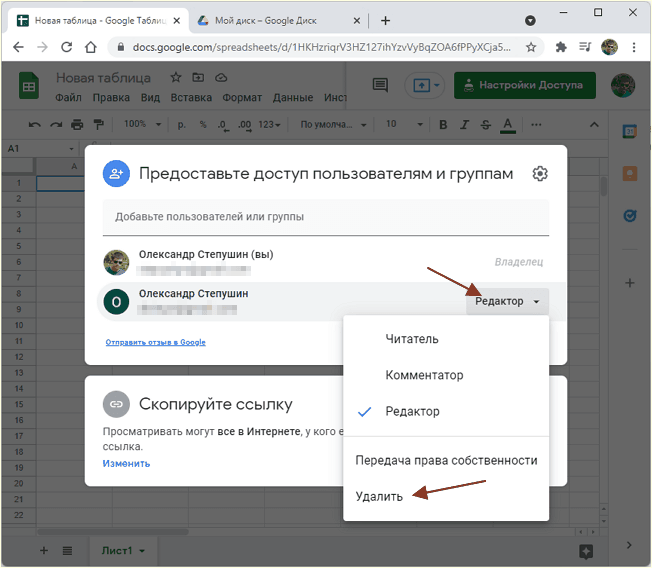Click the undo toolbar icon
Screen dimensions: 652x568
pos(35,124)
